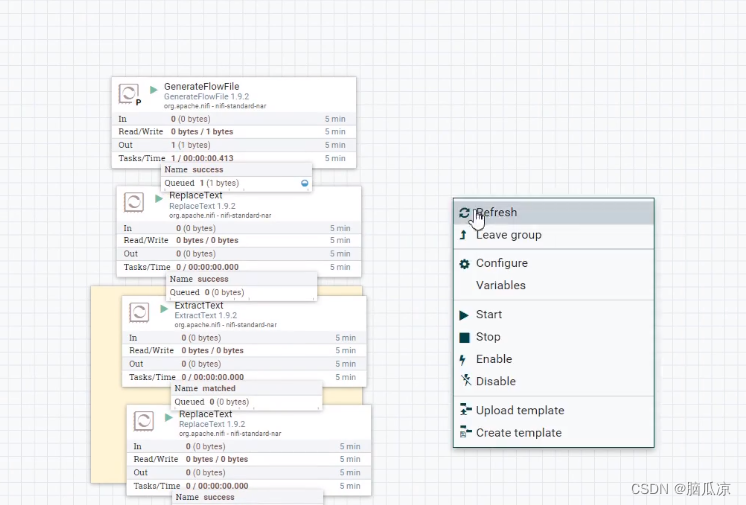Select the ExtractText processor title
The width and height of the screenshot is (746, 505).
(199, 306)
